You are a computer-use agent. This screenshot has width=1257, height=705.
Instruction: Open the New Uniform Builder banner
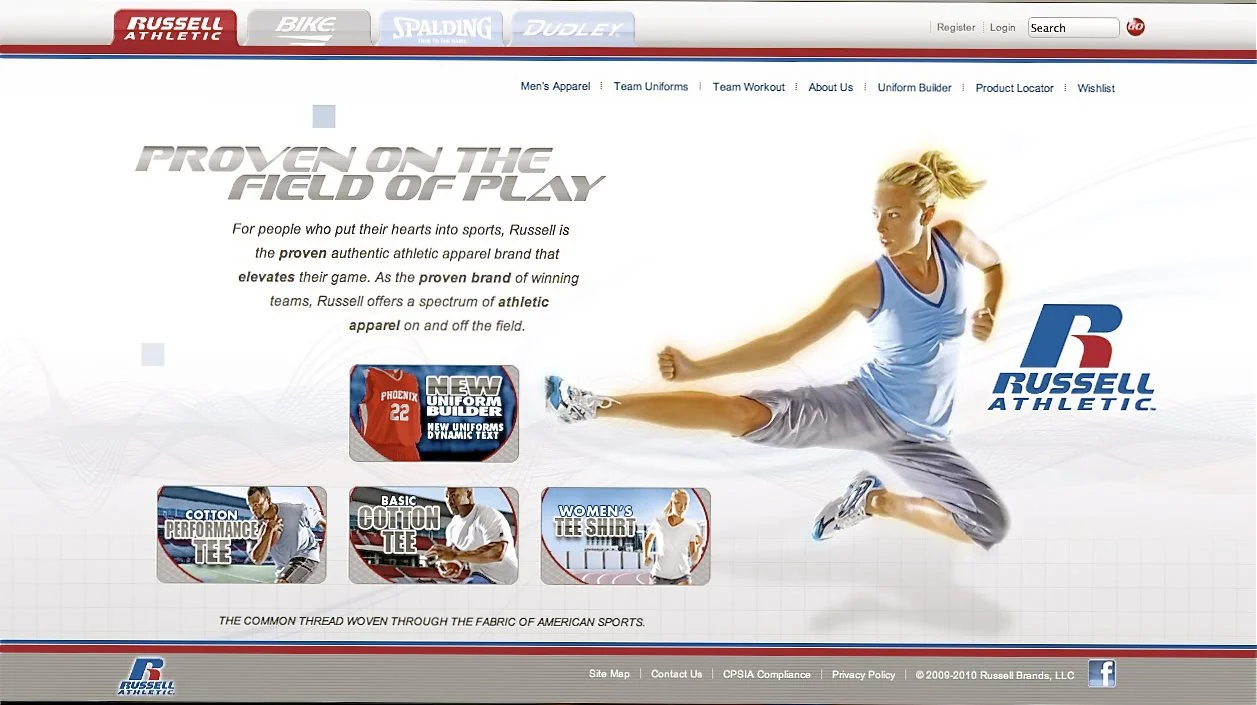[434, 413]
